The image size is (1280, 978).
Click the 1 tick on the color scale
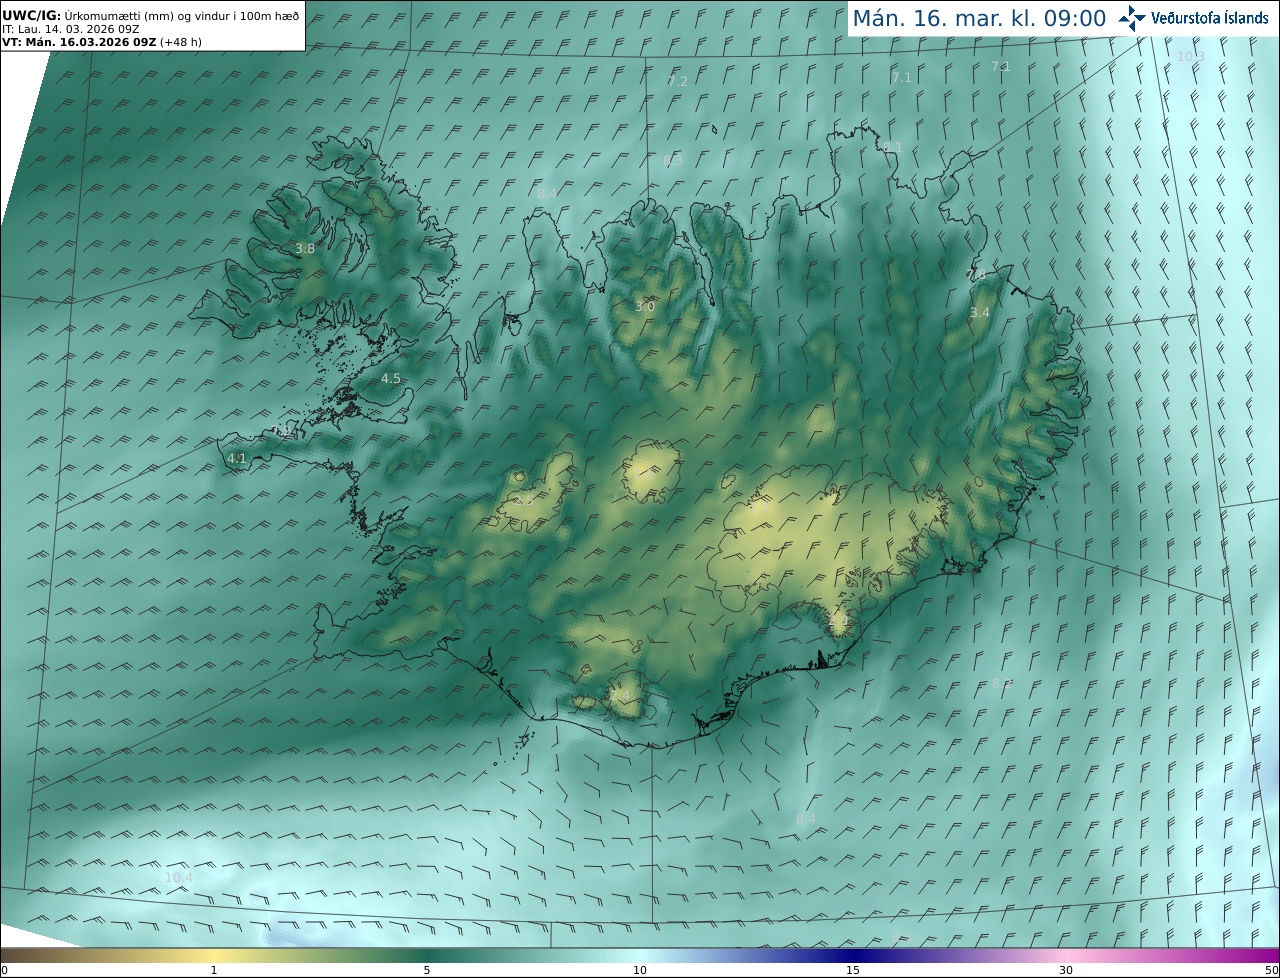tap(214, 970)
